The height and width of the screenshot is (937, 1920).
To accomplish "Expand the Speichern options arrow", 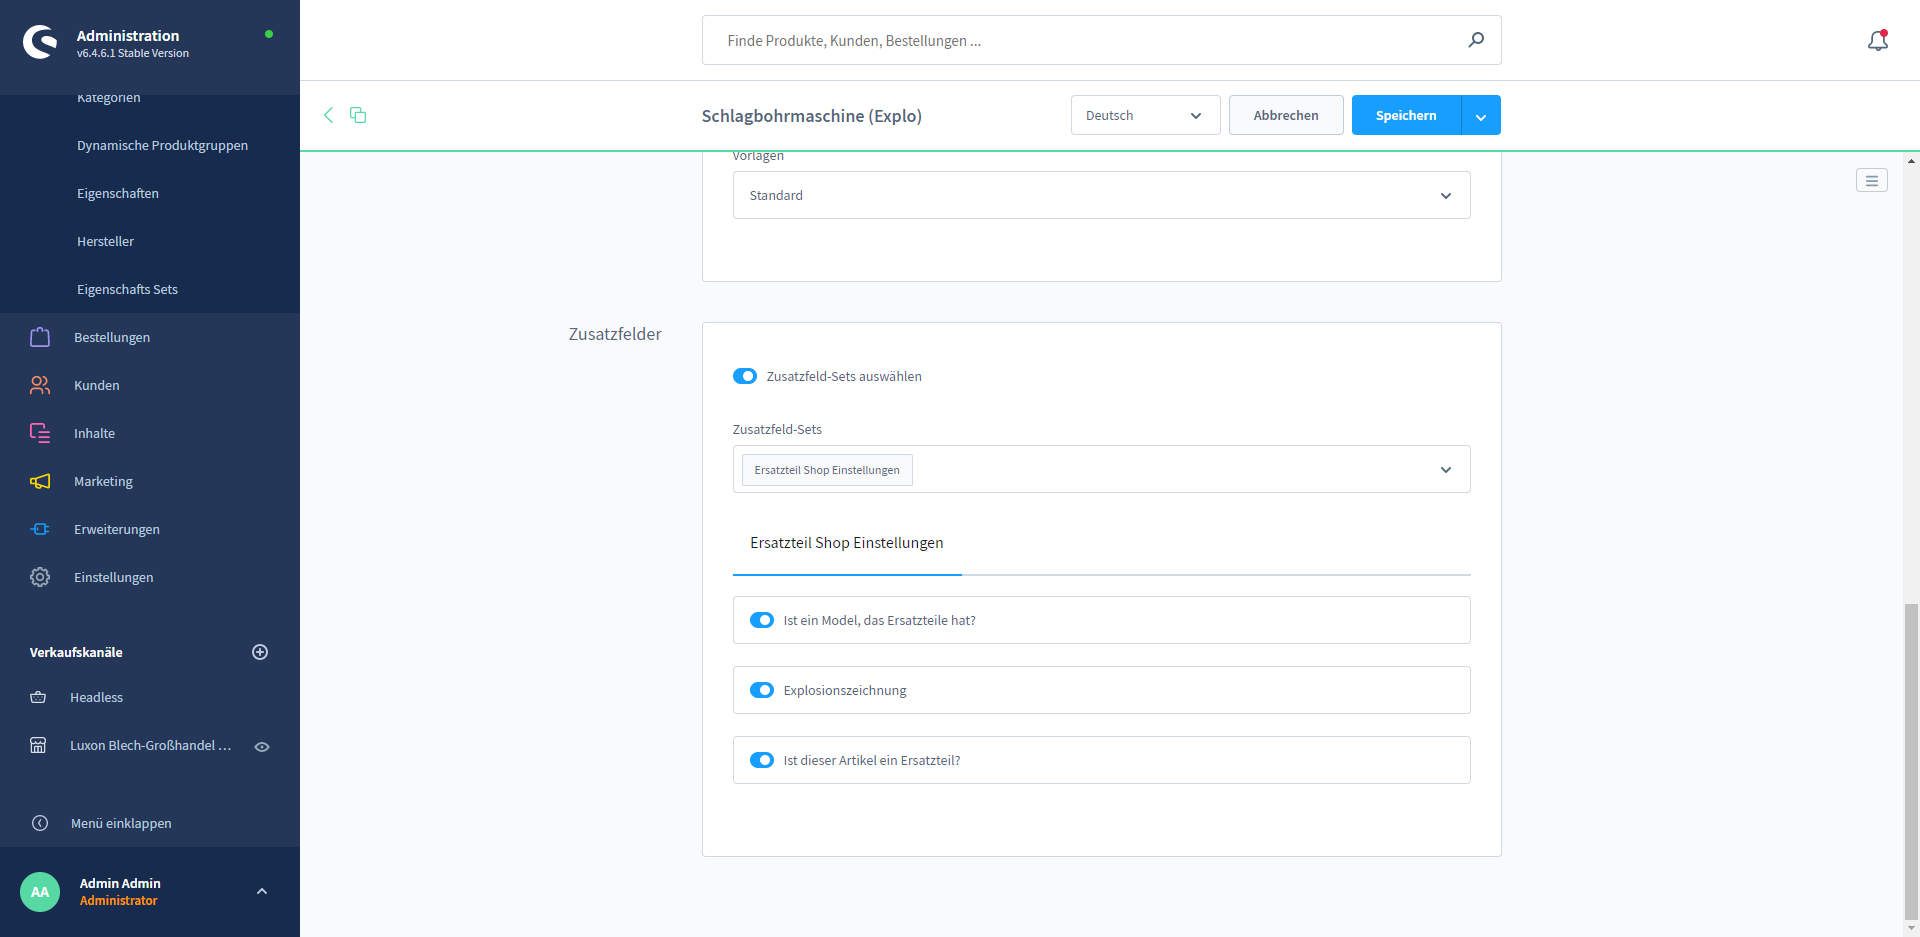I will pos(1481,116).
